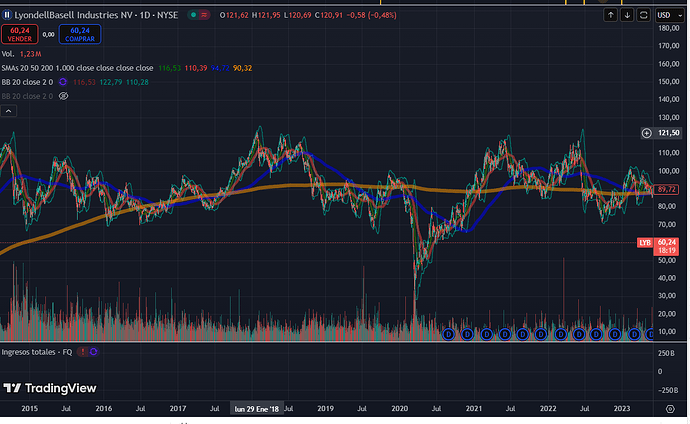Click the LyondellBasell symbol logo icon
The height and width of the screenshot is (424, 690).
[7, 15]
